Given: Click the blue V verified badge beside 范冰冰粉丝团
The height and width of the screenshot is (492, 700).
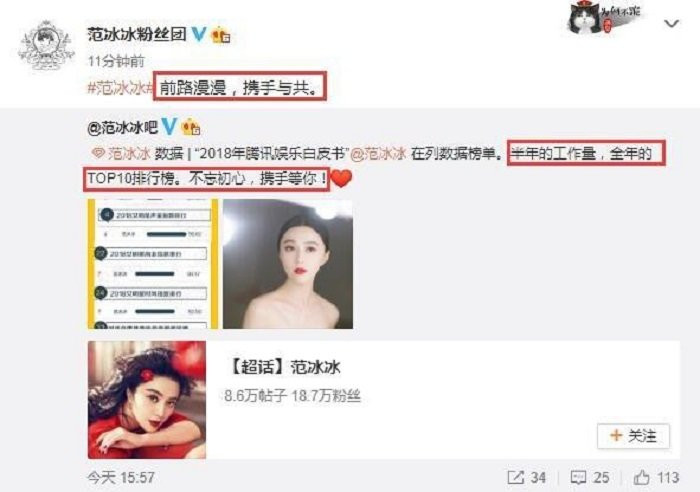Looking at the screenshot, I should (199, 34).
